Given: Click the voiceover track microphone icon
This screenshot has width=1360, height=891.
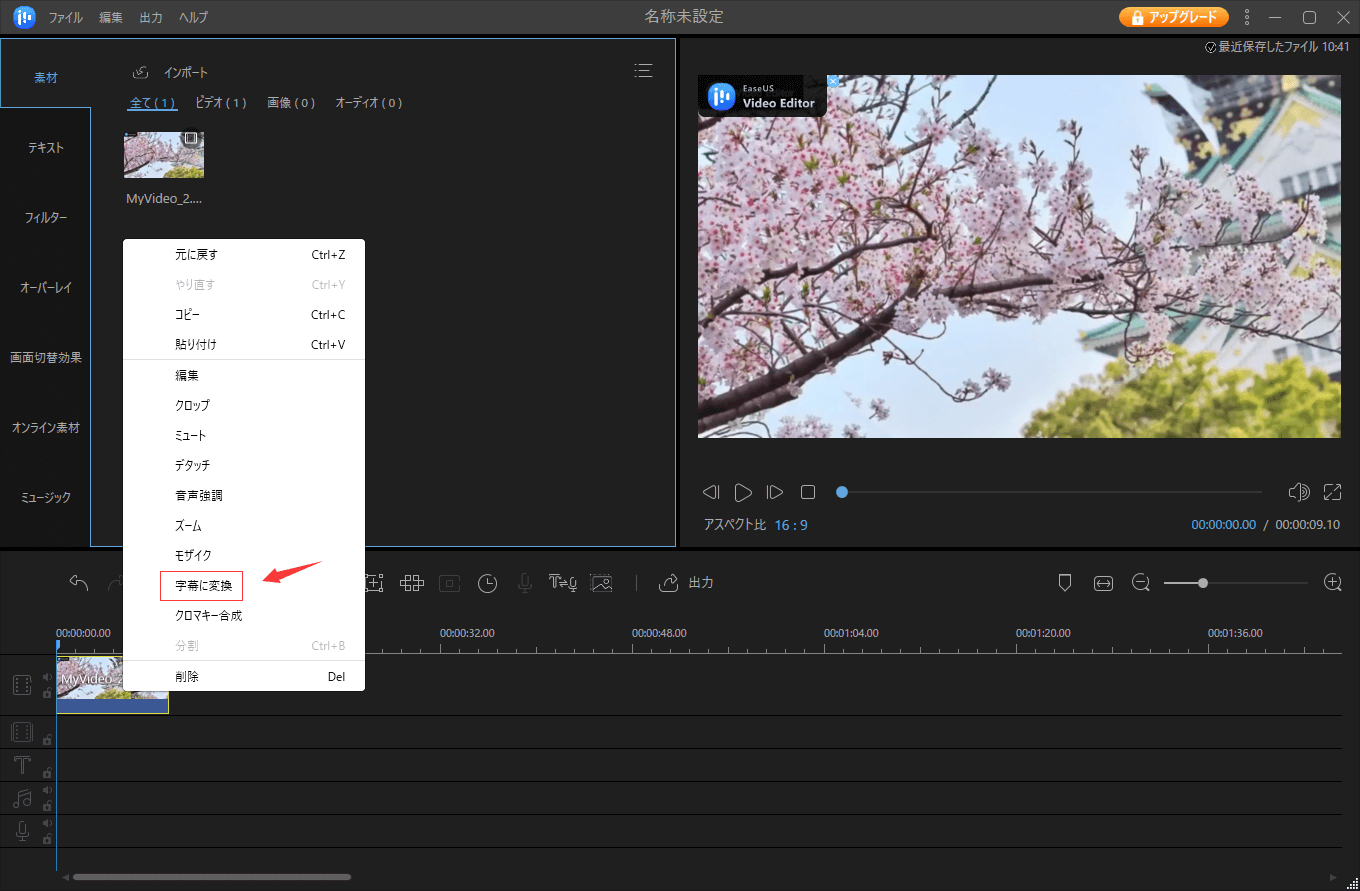Looking at the screenshot, I should [x=22, y=831].
